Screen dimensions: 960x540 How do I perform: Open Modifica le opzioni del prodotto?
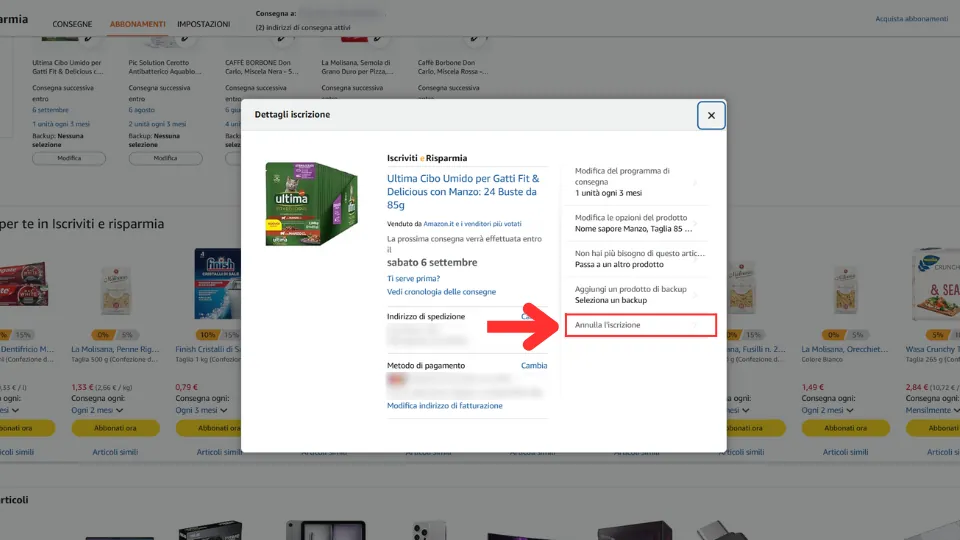click(637, 223)
